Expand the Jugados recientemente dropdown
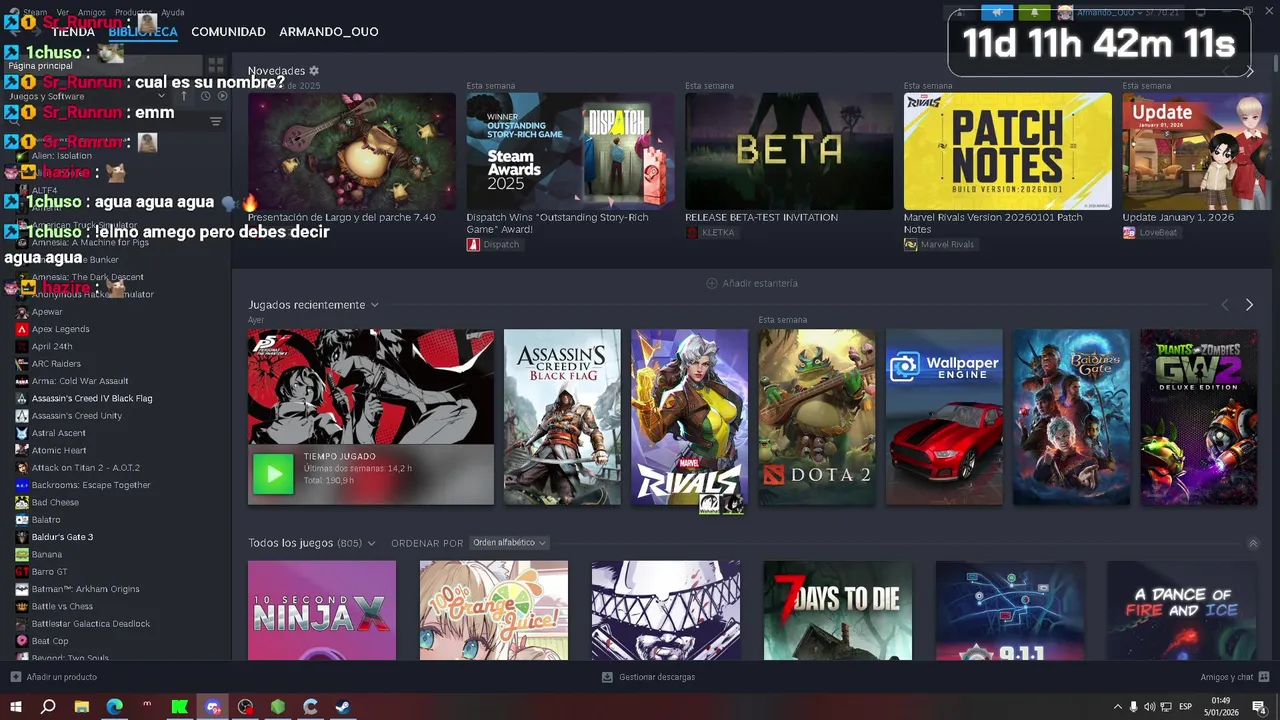Viewport: 1280px width, 720px height. click(375, 305)
